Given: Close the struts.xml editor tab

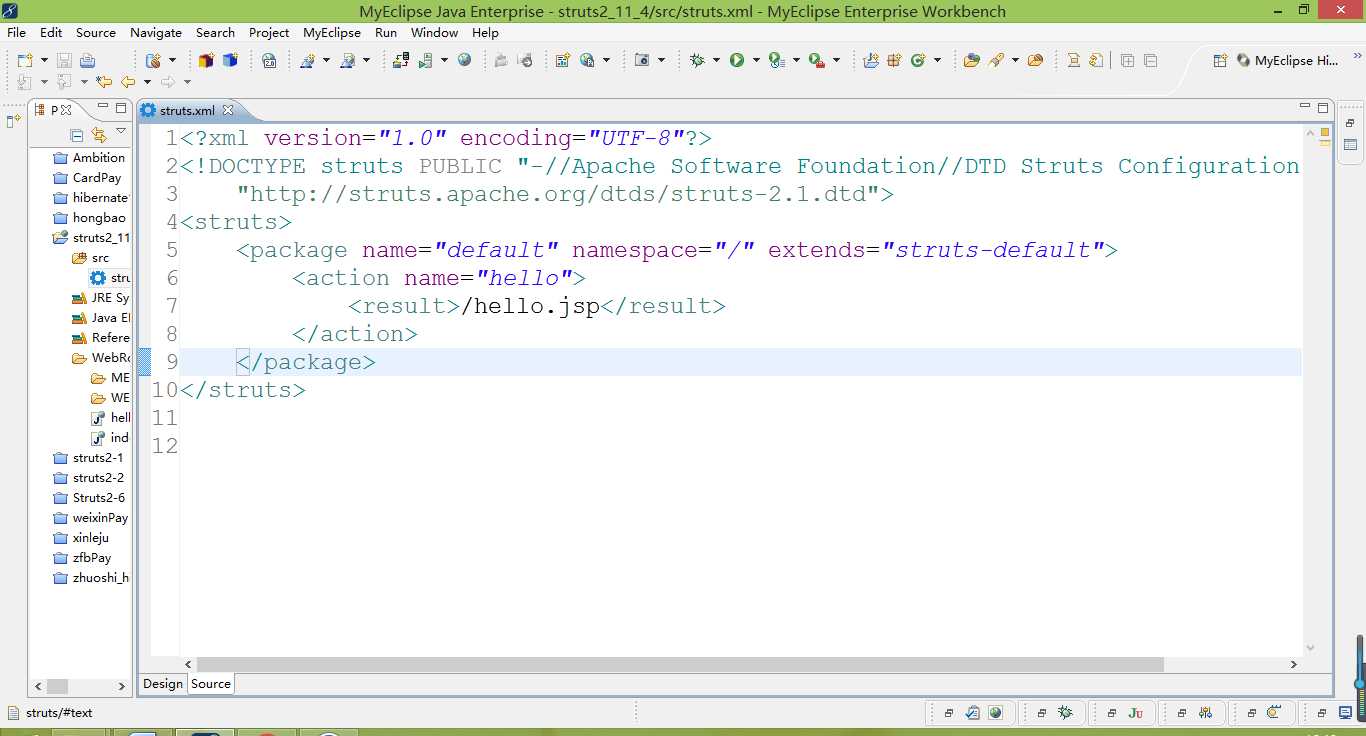Looking at the screenshot, I should (227, 110).
